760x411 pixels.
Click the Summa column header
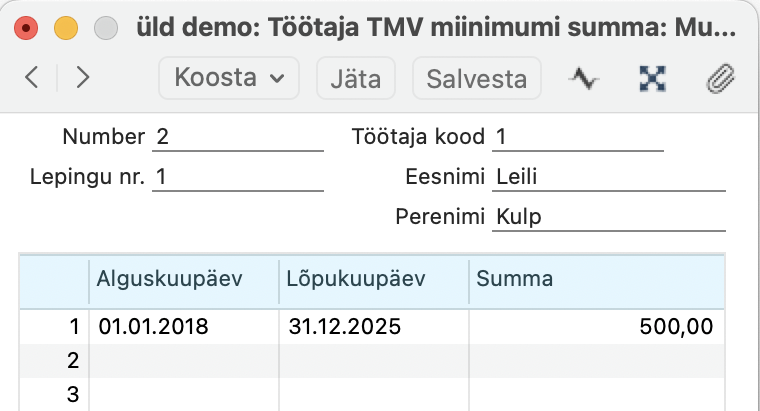coord(596,279)
